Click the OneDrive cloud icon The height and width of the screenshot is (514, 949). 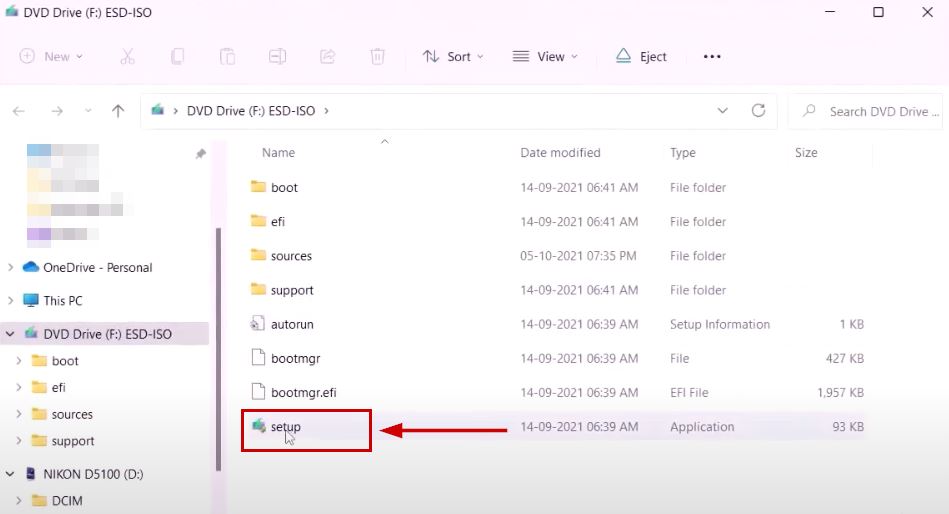pos(31,267)
